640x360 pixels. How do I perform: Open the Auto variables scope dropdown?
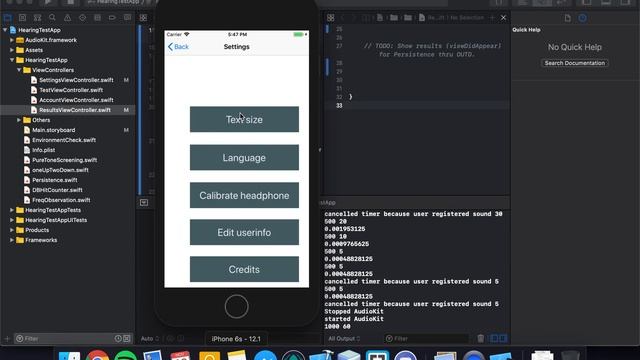(150, 338)
